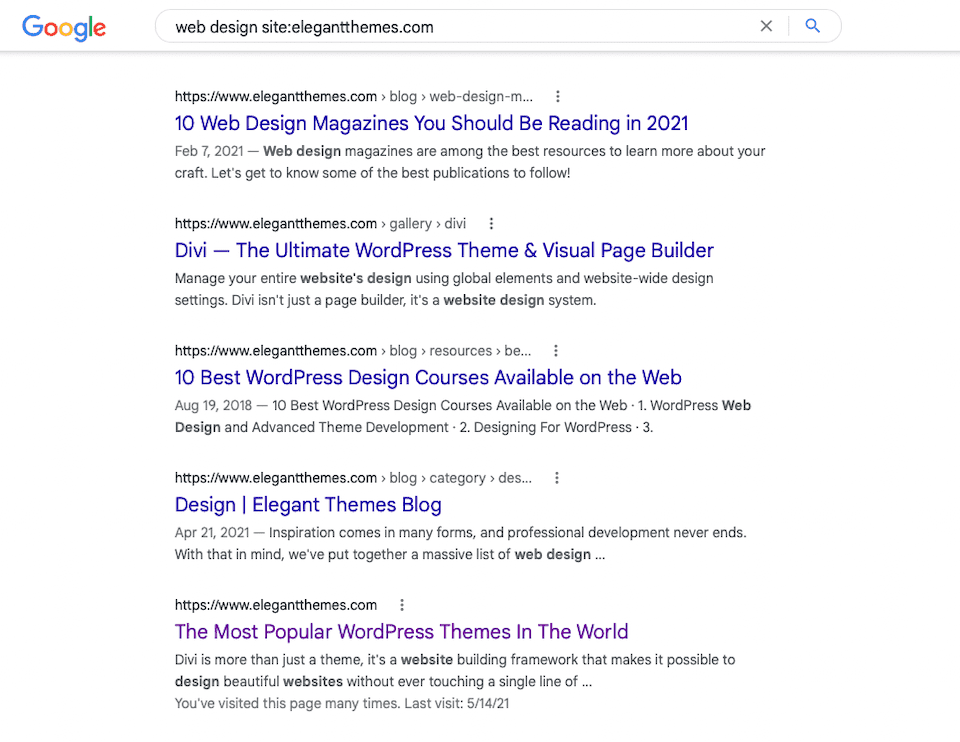Open the 10 Best WordPress Design Courses link
Image resolution: width=960 pixels, height=742 pixels.
click(428, 377)
